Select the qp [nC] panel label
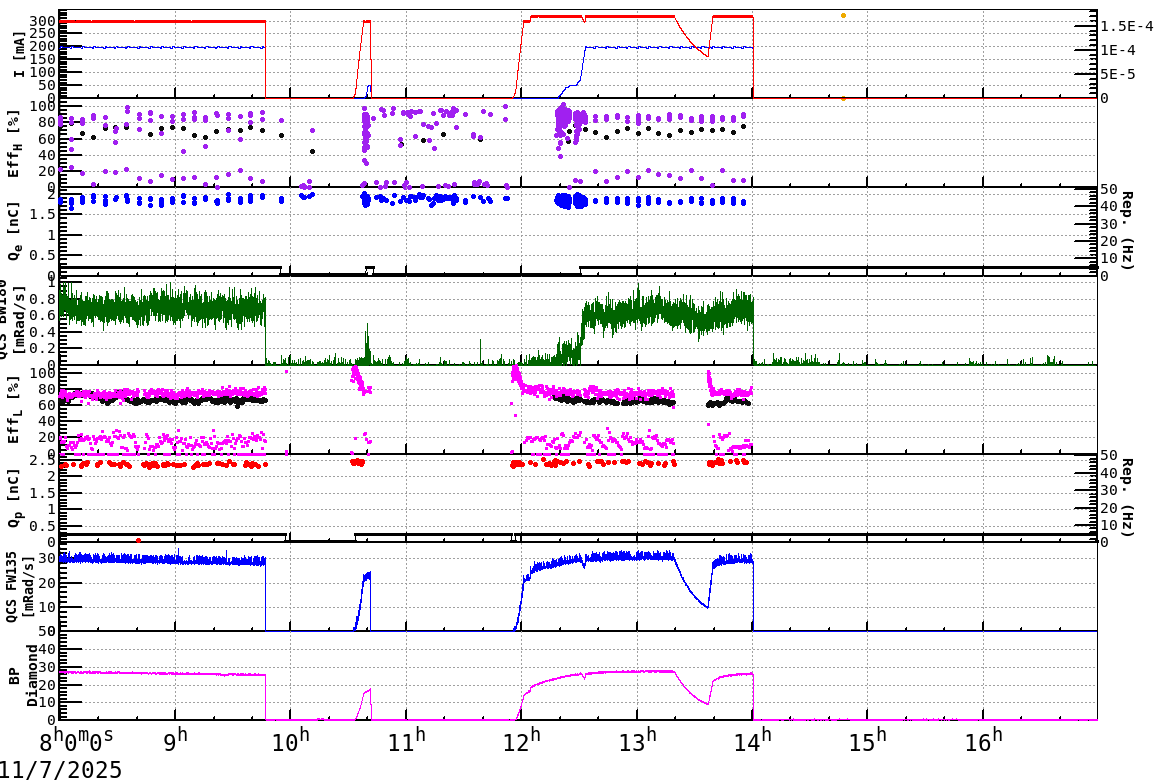The height and width of the screenshot is (782, 1154). pyautogui.click(x=14, y=498)
